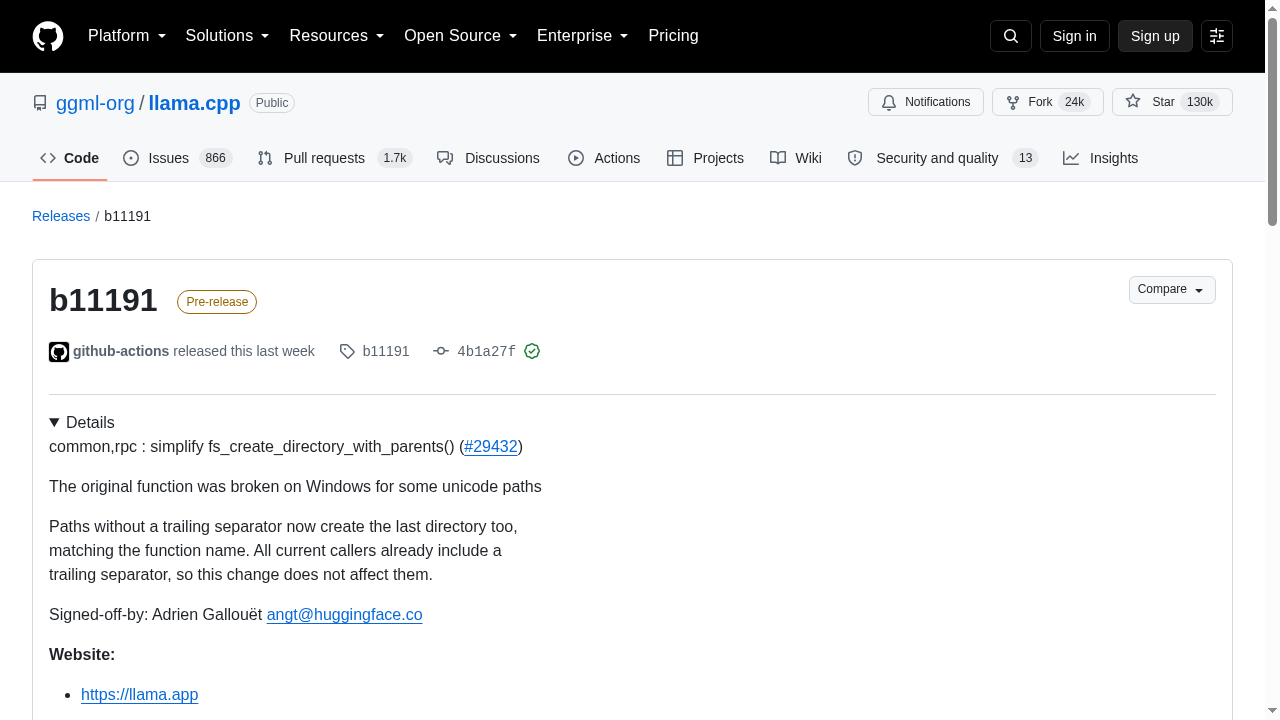Screen dimensions: 1280x720
Task: Click the Pull requests tab icon
Action: click(x=265, y=158)
